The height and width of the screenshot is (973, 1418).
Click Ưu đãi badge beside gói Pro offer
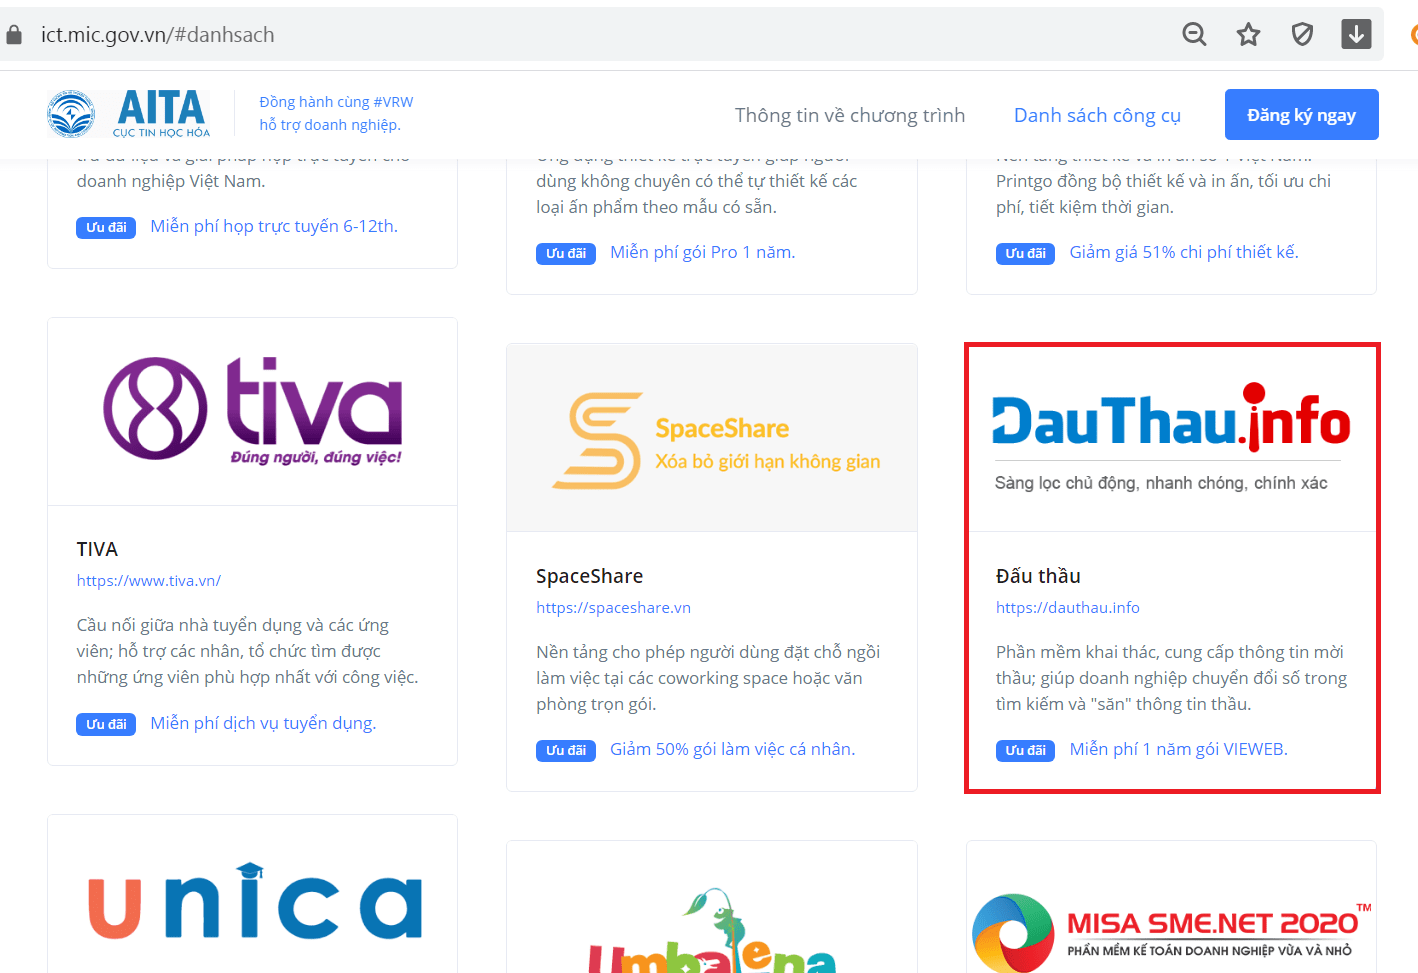pos(566,253)
